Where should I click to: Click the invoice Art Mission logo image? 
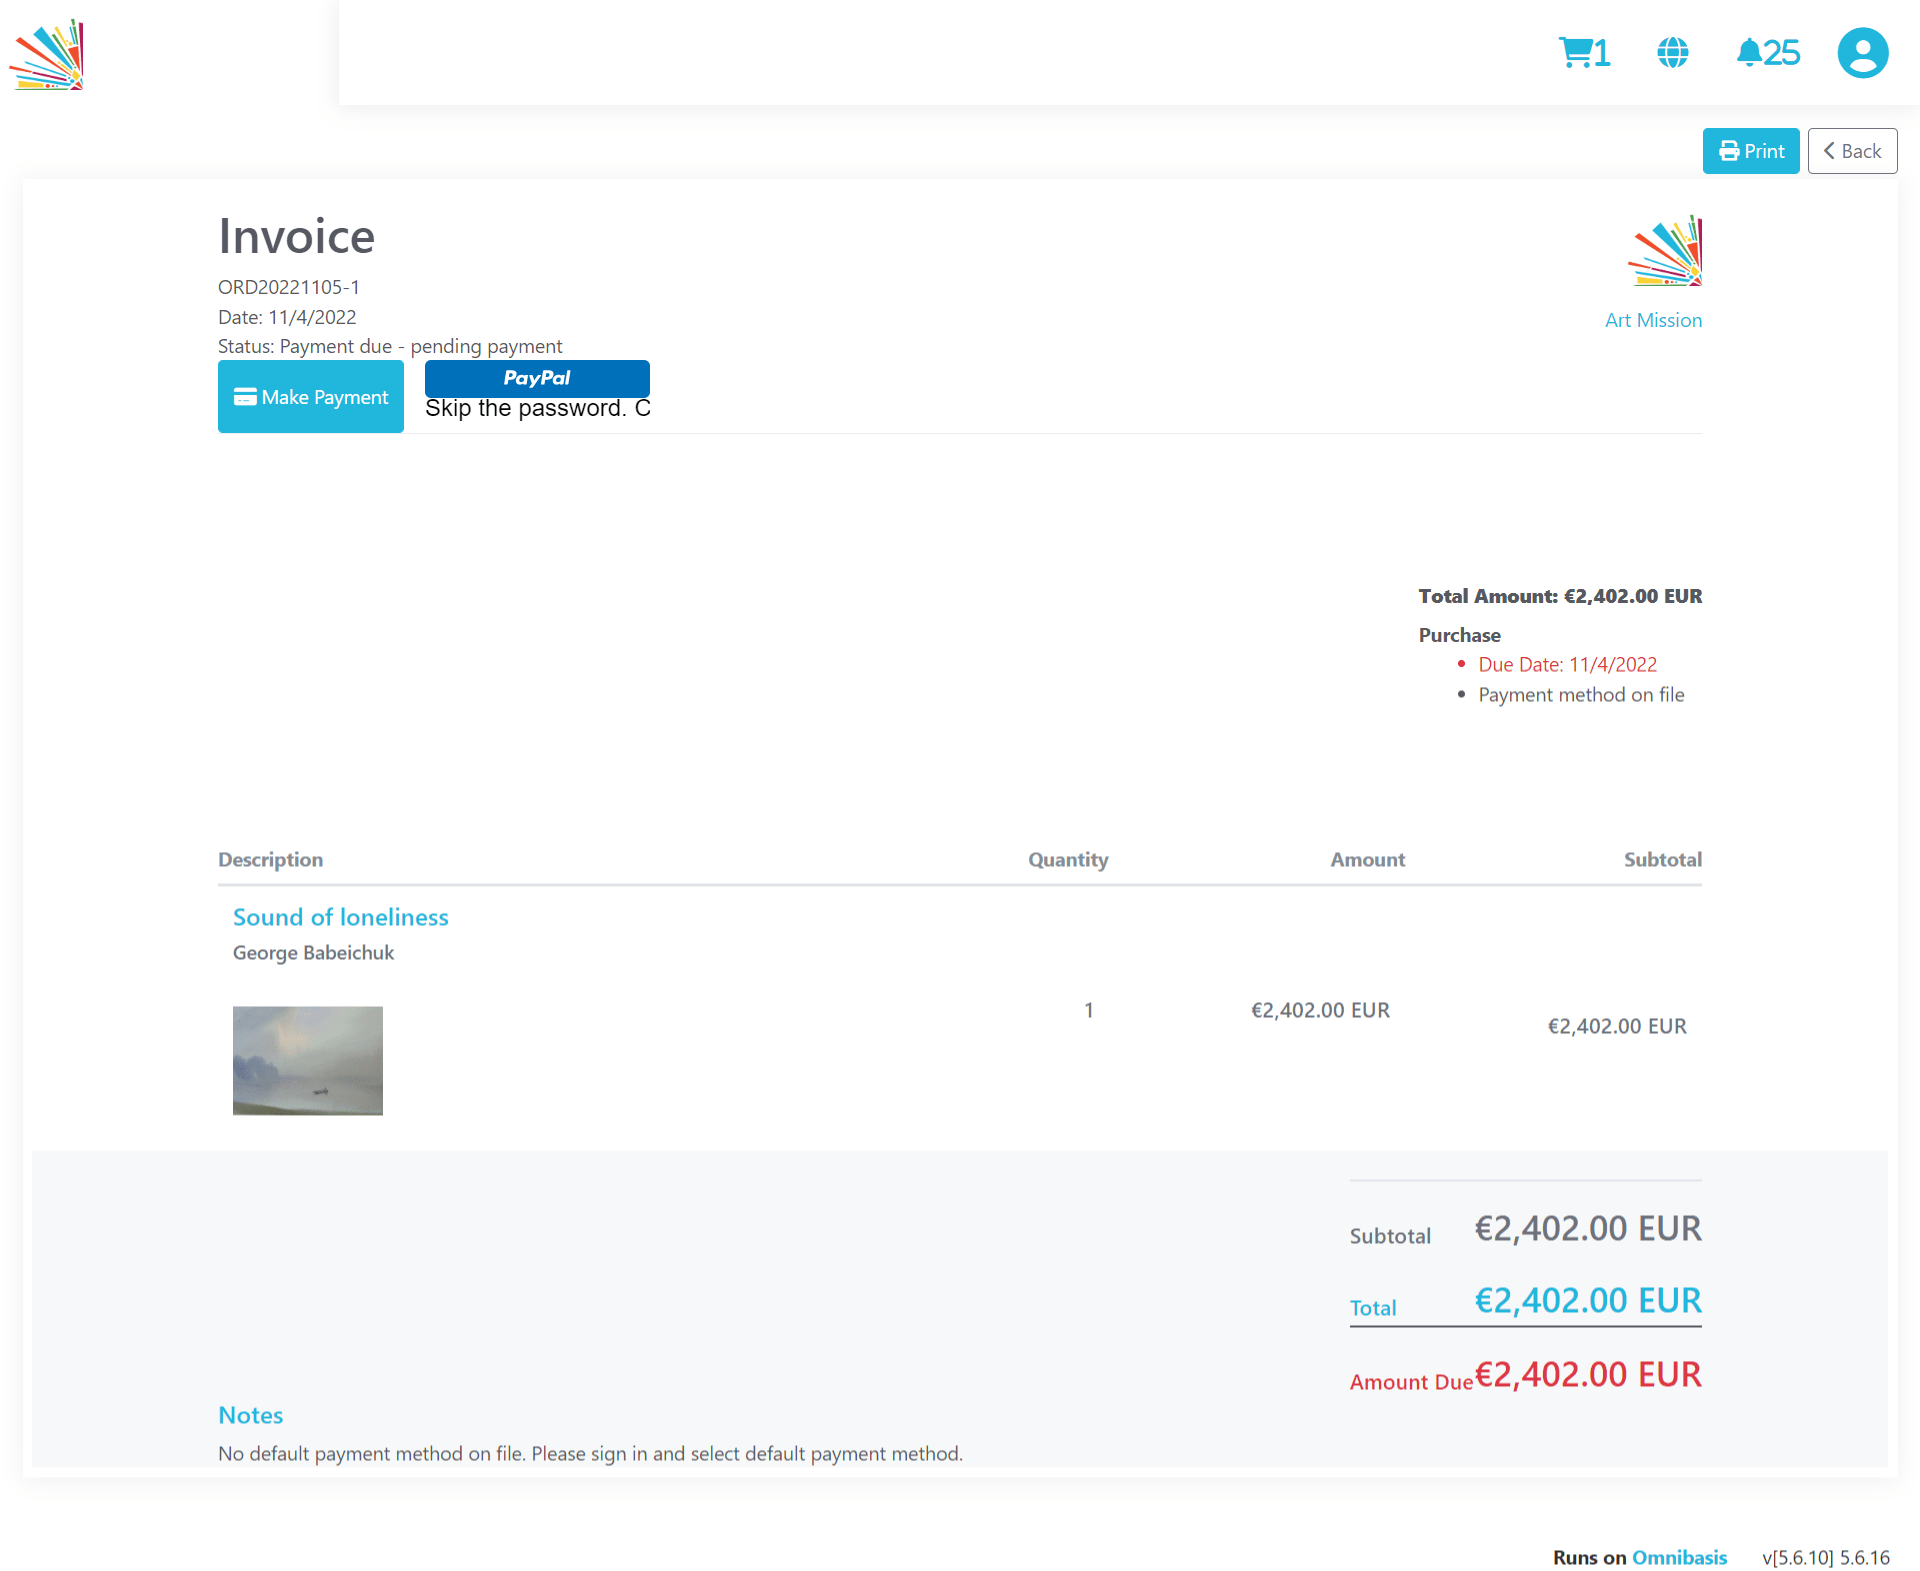[x=1665, y=252]
